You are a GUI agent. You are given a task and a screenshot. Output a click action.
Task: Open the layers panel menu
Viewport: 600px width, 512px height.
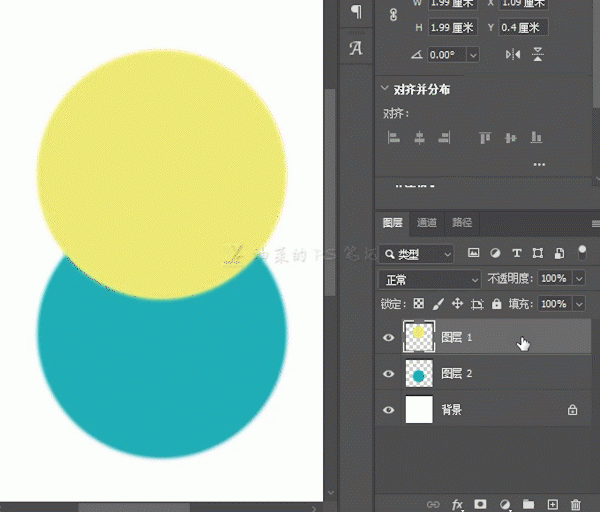595,224
